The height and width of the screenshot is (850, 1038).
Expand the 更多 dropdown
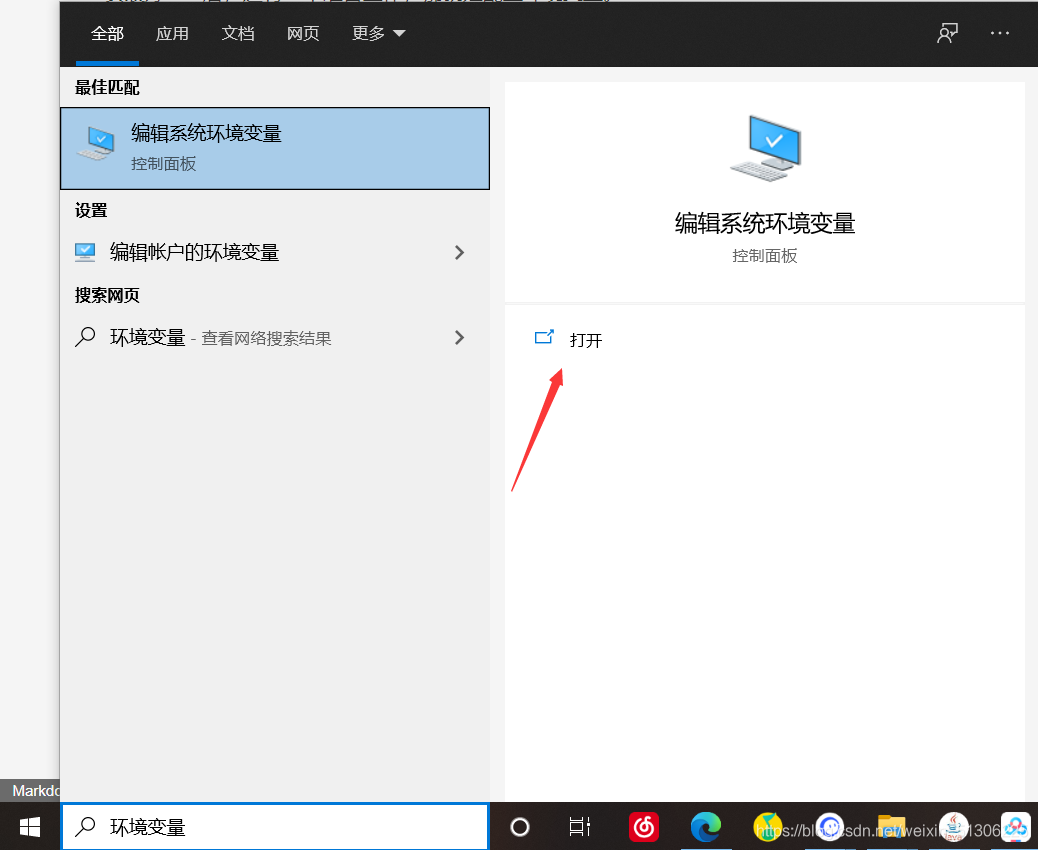coord(378,33)
